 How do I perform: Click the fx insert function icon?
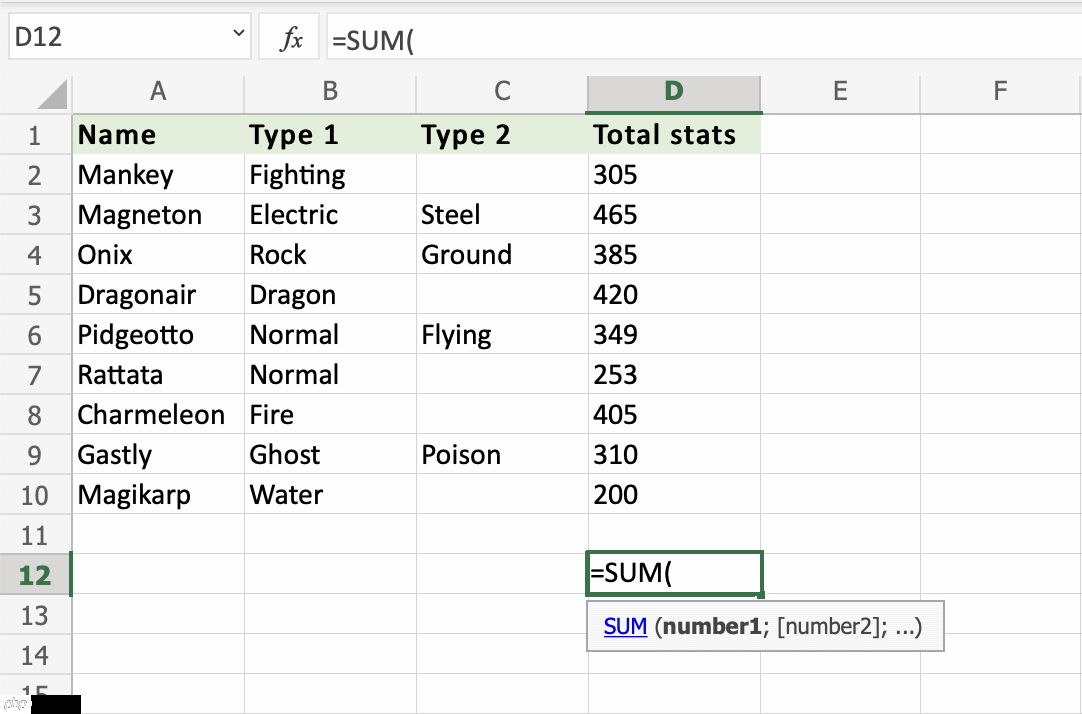coord(290,38)
